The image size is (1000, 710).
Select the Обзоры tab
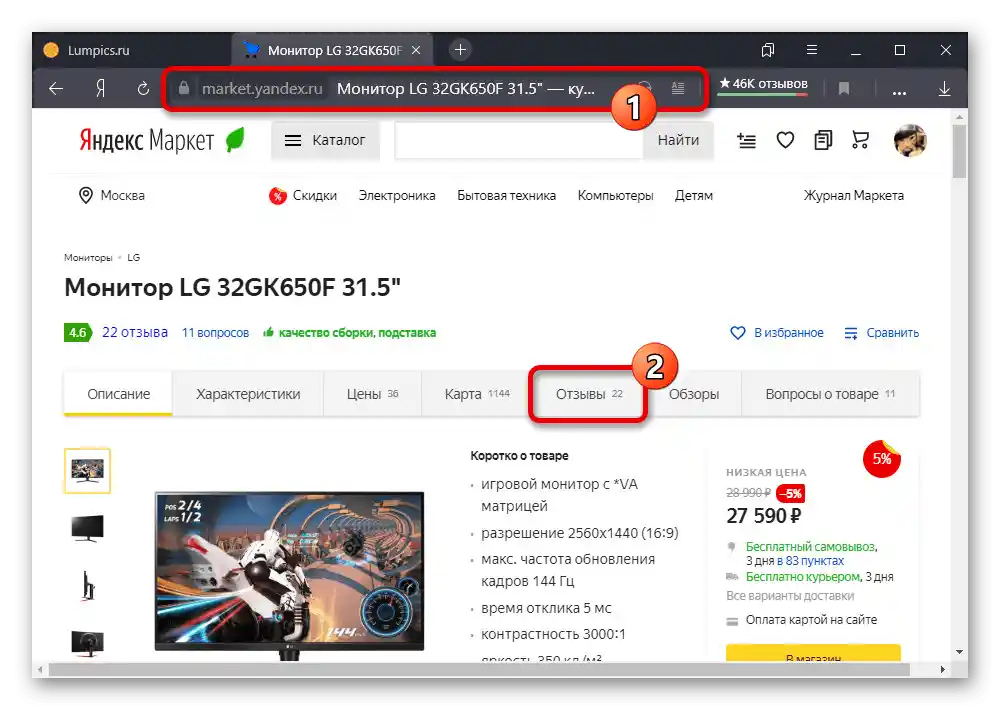click(x=694, y=394)
